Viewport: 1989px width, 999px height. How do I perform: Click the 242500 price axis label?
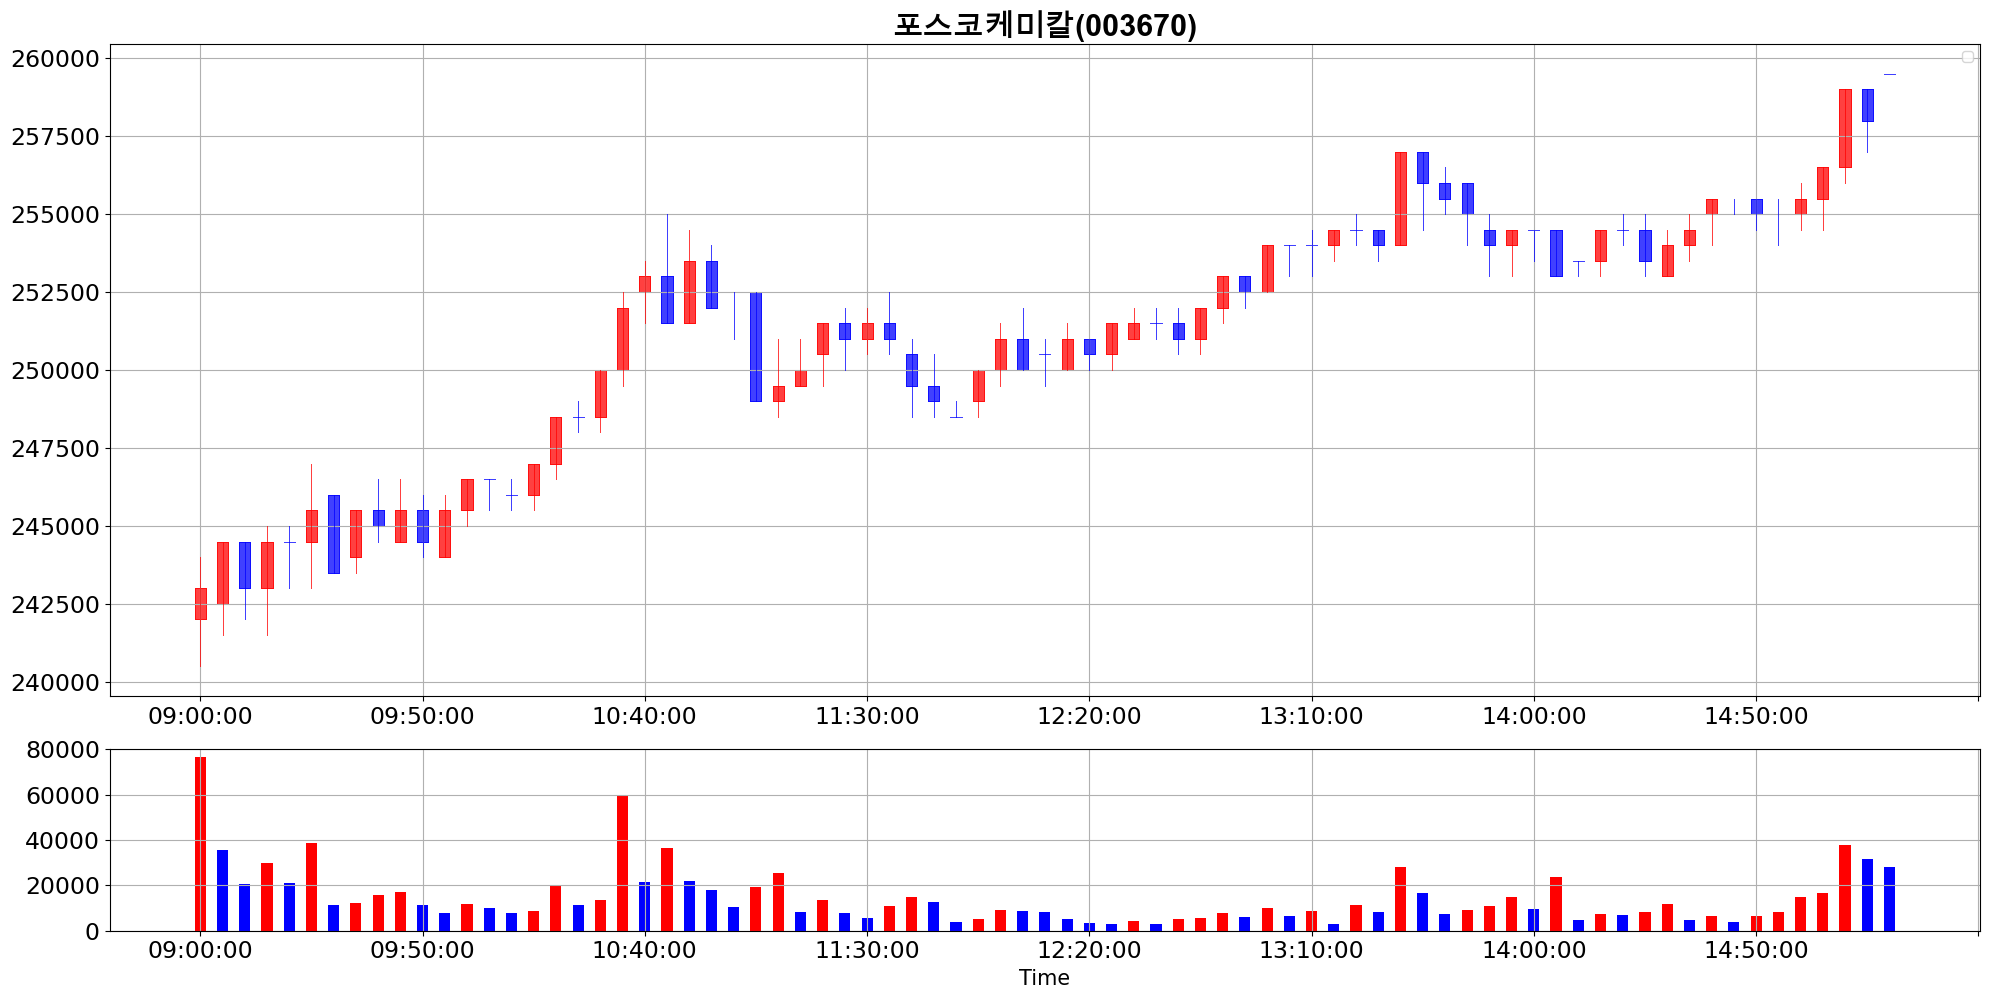tap(55, 604)
